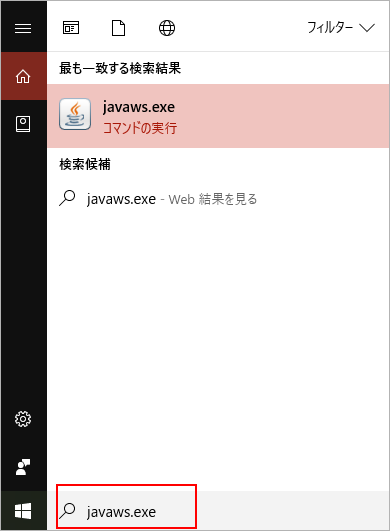This screenshot has height=531, width=390.
Task: Filter results by Documents icon
Action: pos(118,28)
